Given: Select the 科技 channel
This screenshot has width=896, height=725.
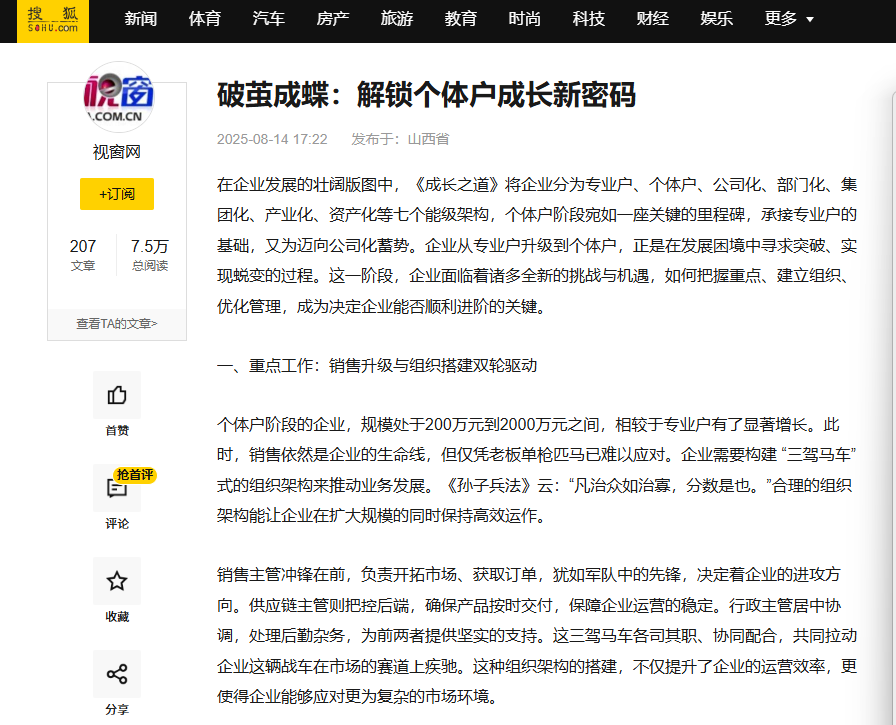Looking at the screenshot, I should [589, 18].
